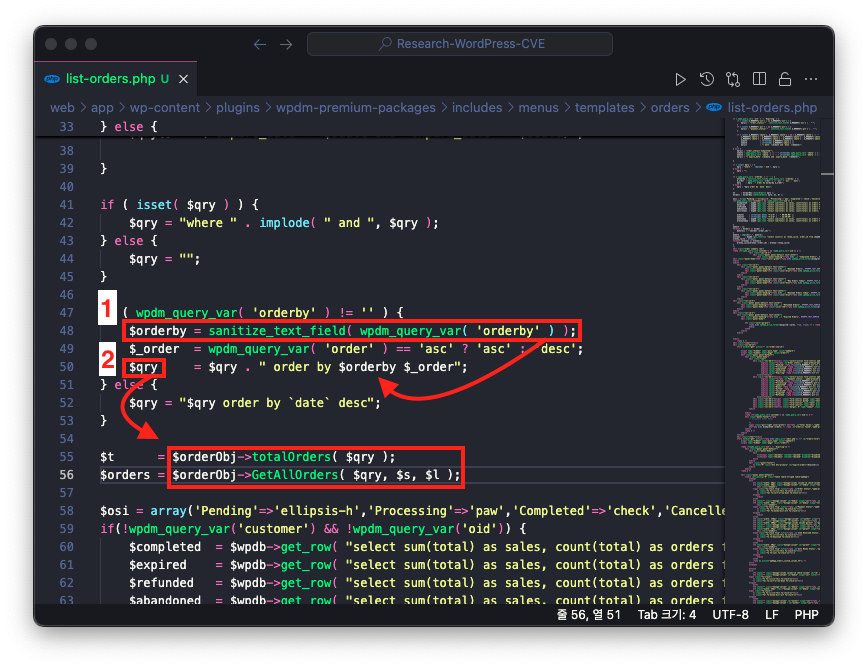
Task: Open the 'includes' breadcrumb
Action: point(477,107)
